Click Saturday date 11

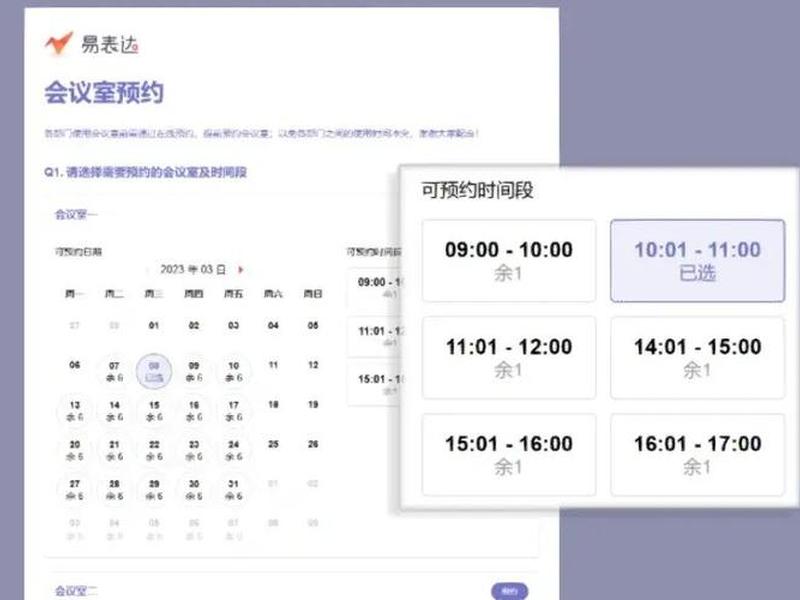tap(273, 365)
